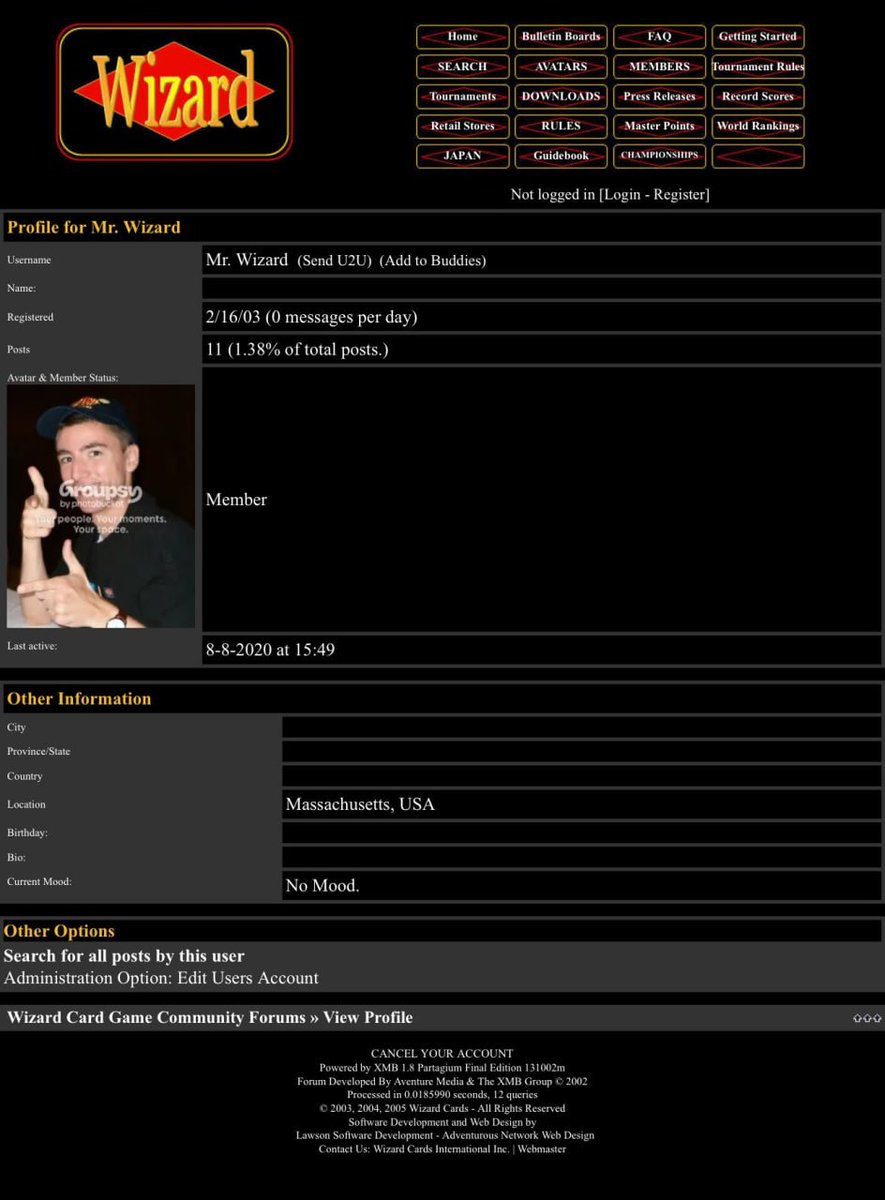The width and height of the screenshot is (885, 1200).
Task: Open Wizard Card Game Community Forums link
Action: click(x=156, y=1018)
